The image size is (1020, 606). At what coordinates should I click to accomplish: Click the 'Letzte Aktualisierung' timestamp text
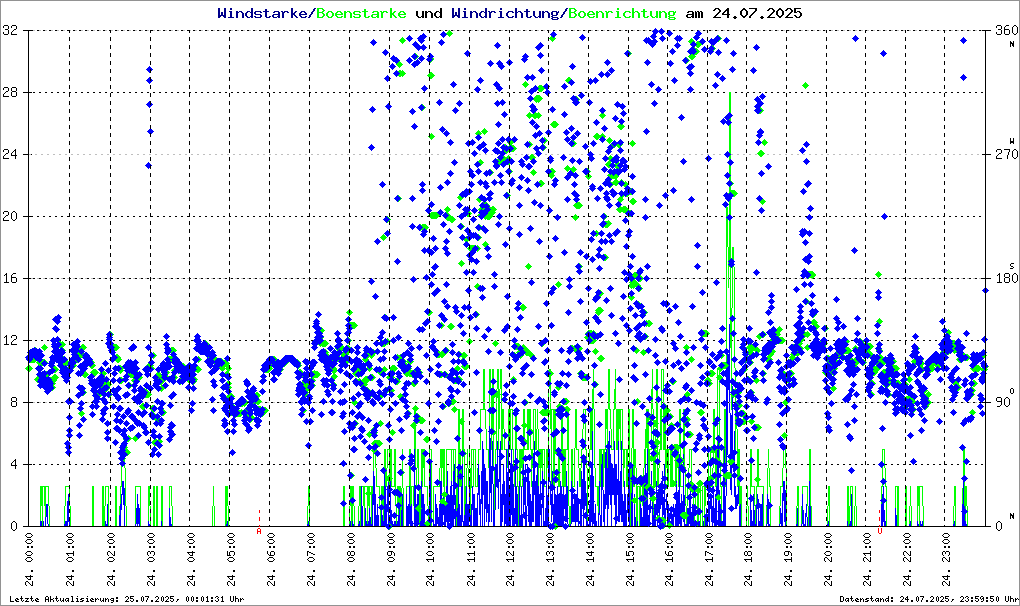(x=126, y=598)
